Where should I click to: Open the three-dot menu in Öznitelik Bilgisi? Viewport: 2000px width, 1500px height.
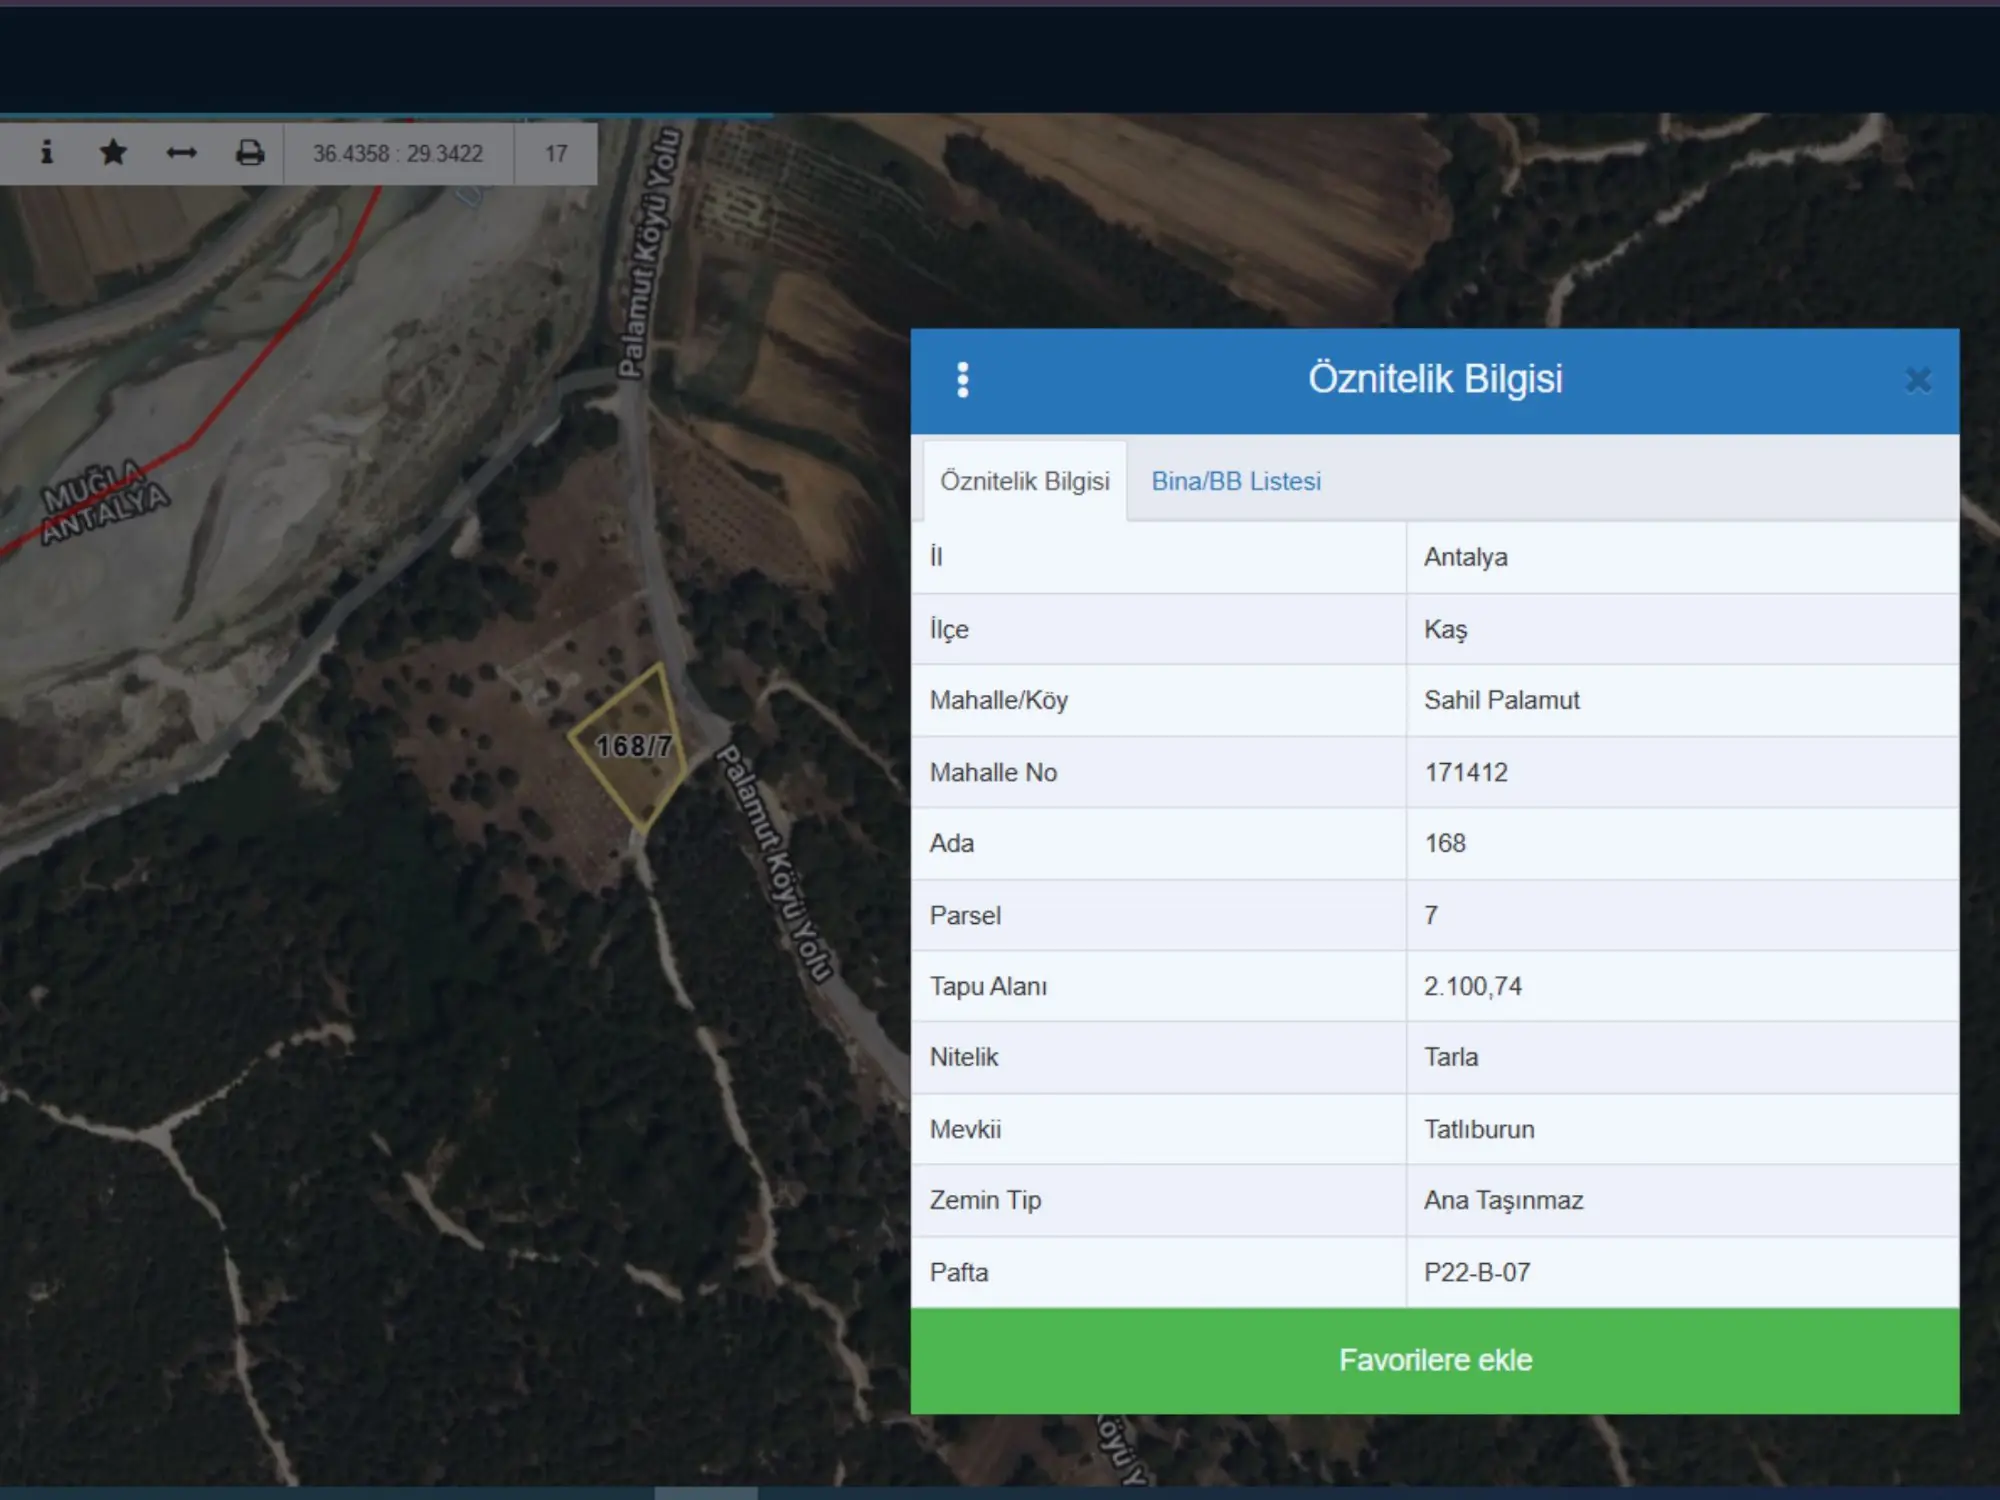(962, 380)
